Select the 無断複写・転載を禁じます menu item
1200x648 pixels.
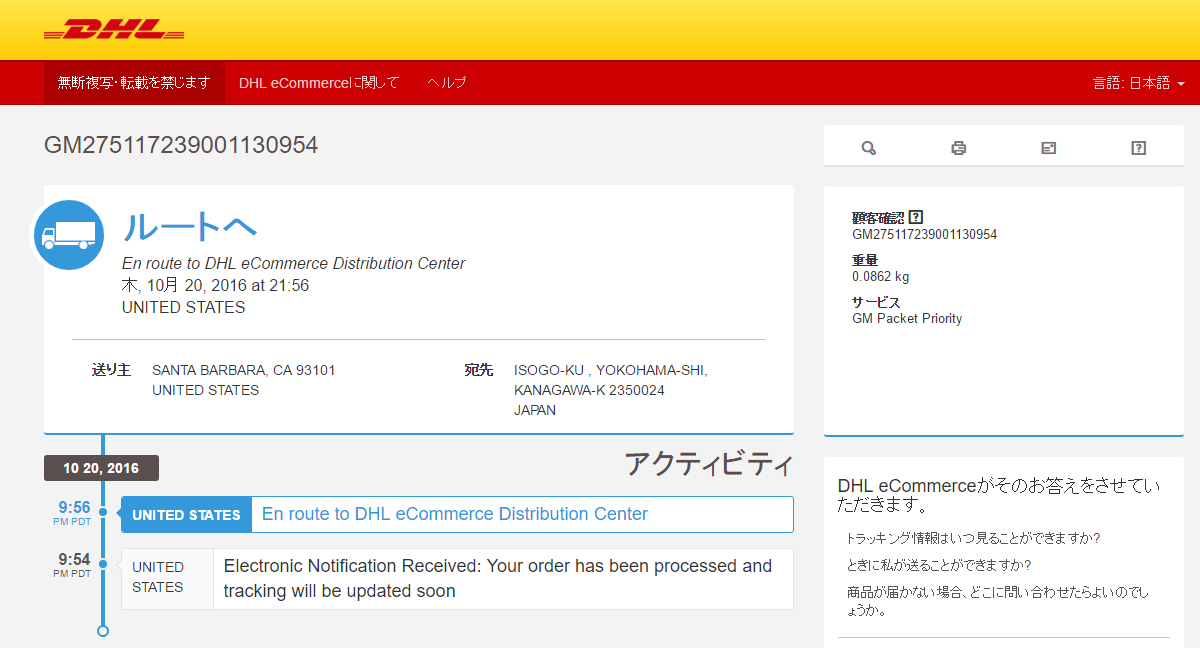(134, 83)
